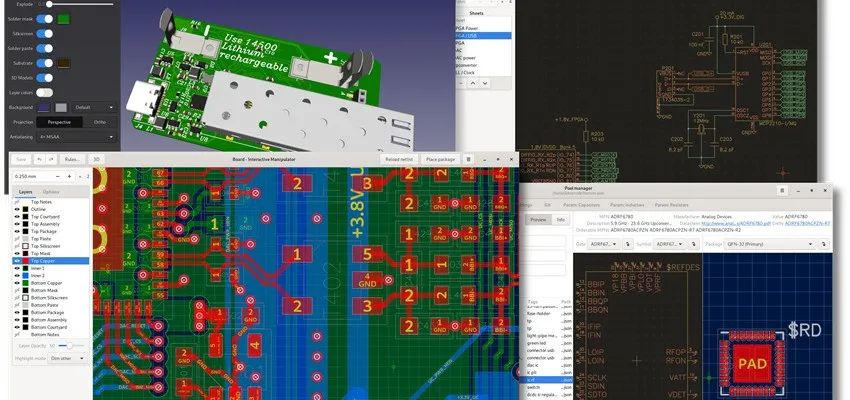This screenshot has width=850, height=400.
Task: Click the green Solder mask color swatch
Action: 63,18
